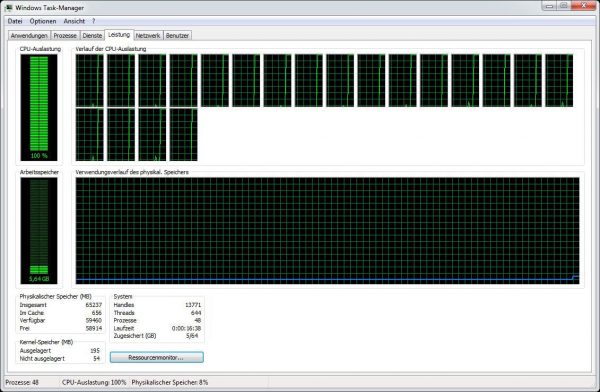This screenshot has height=392, width=600.
Task: Open the Optionen menu
Action: click(43, 21)
